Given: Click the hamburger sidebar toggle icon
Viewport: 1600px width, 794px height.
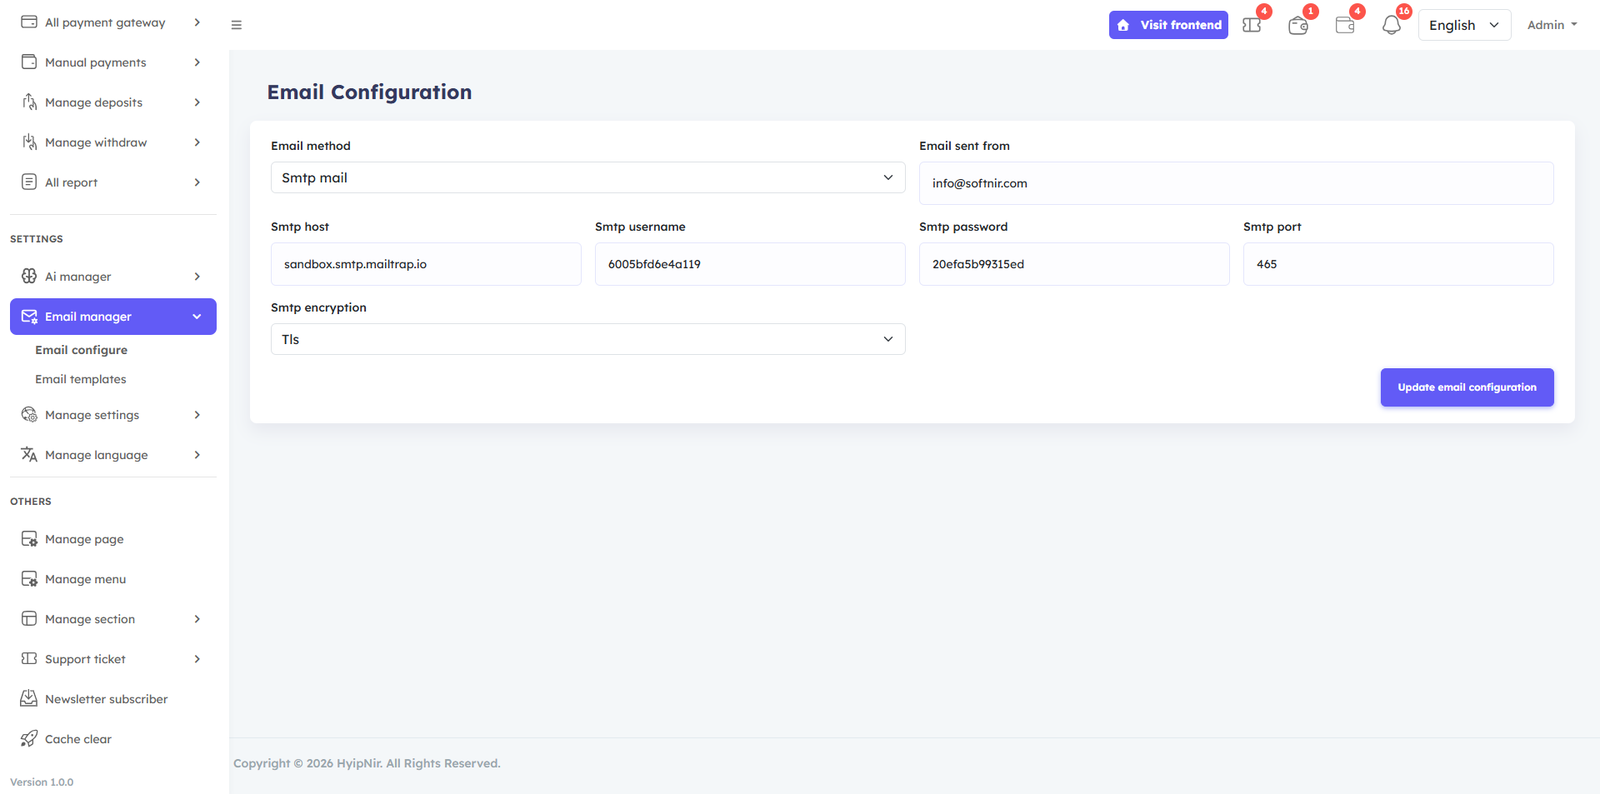Looking at the screenshot, I should (236, 25).
